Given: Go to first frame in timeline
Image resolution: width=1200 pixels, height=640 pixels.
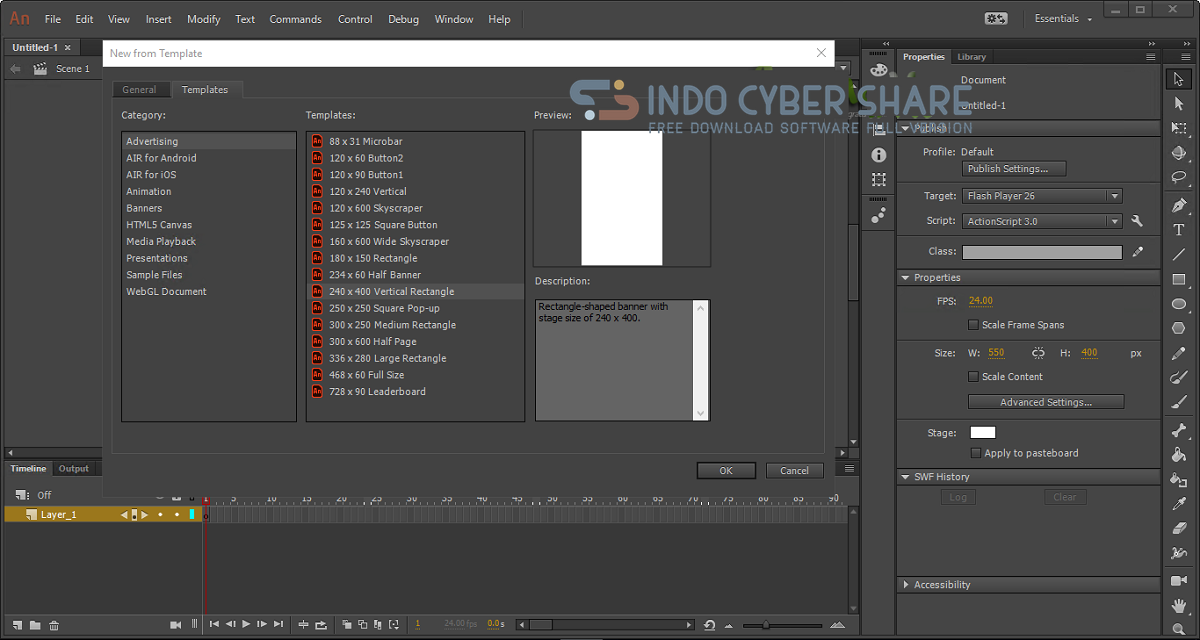Looking at the screenshot, I should [x=214, y=624].
